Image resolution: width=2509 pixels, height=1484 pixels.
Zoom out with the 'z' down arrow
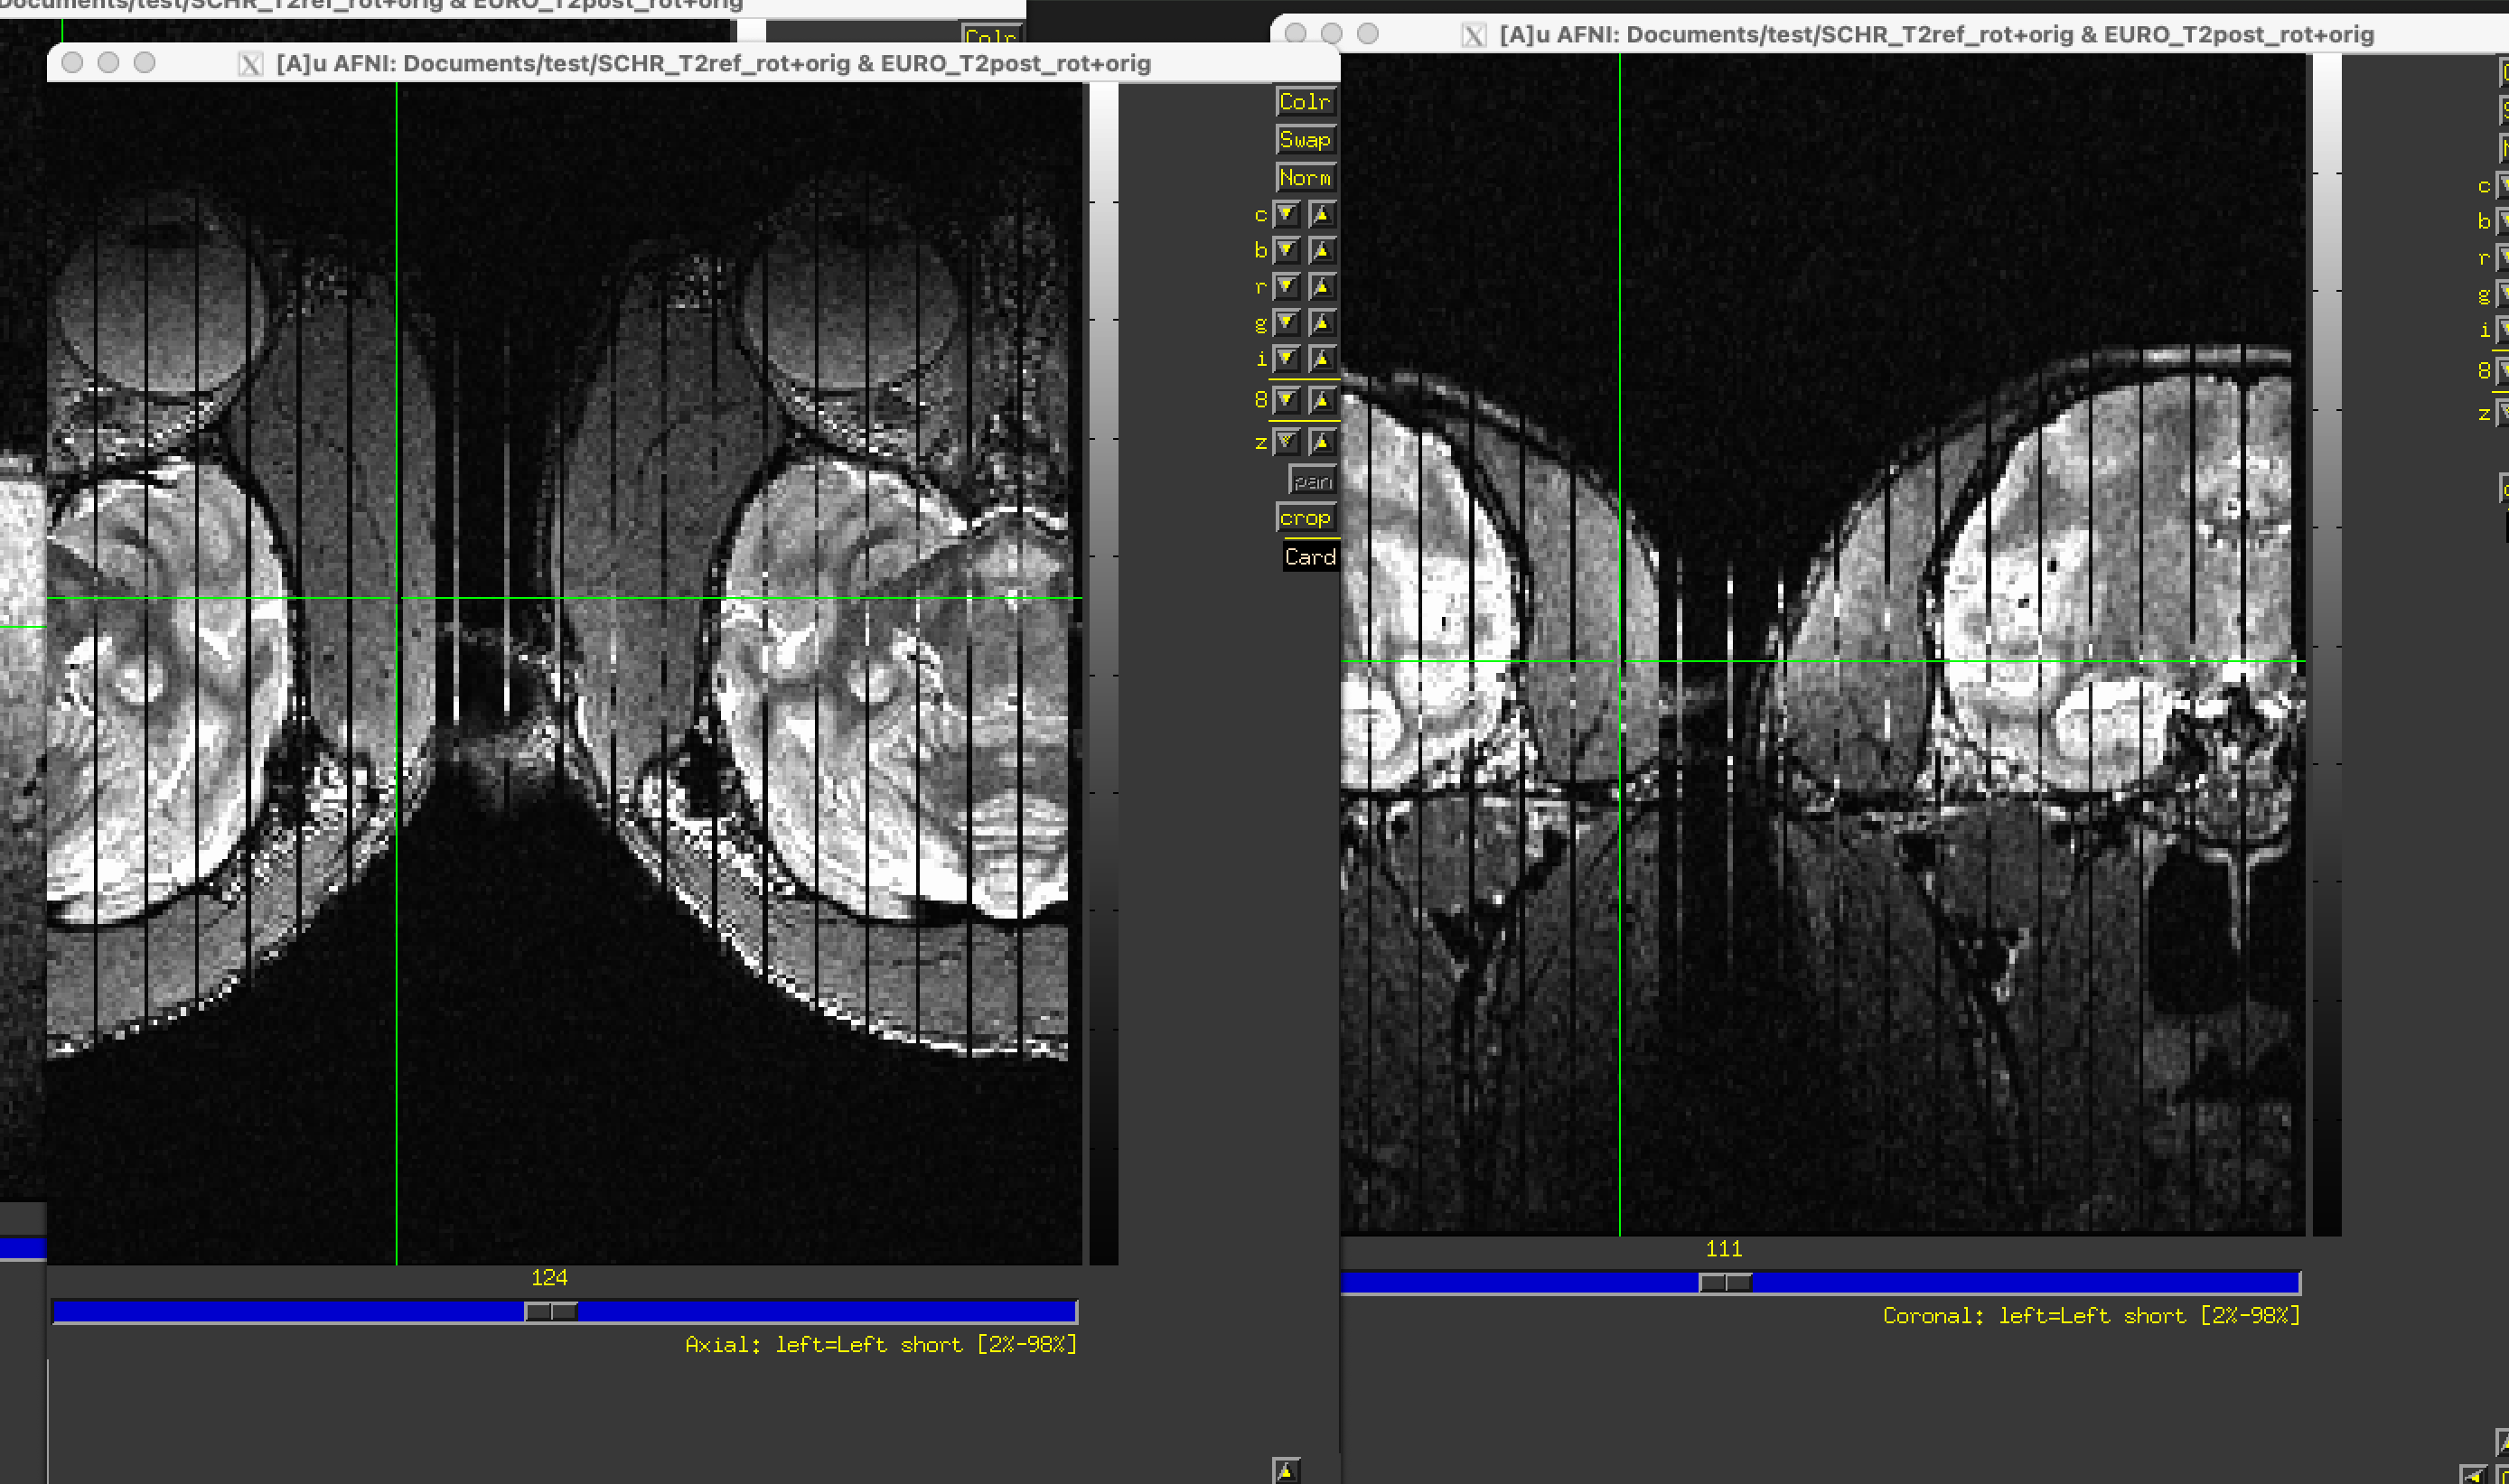coord(1286,441)
